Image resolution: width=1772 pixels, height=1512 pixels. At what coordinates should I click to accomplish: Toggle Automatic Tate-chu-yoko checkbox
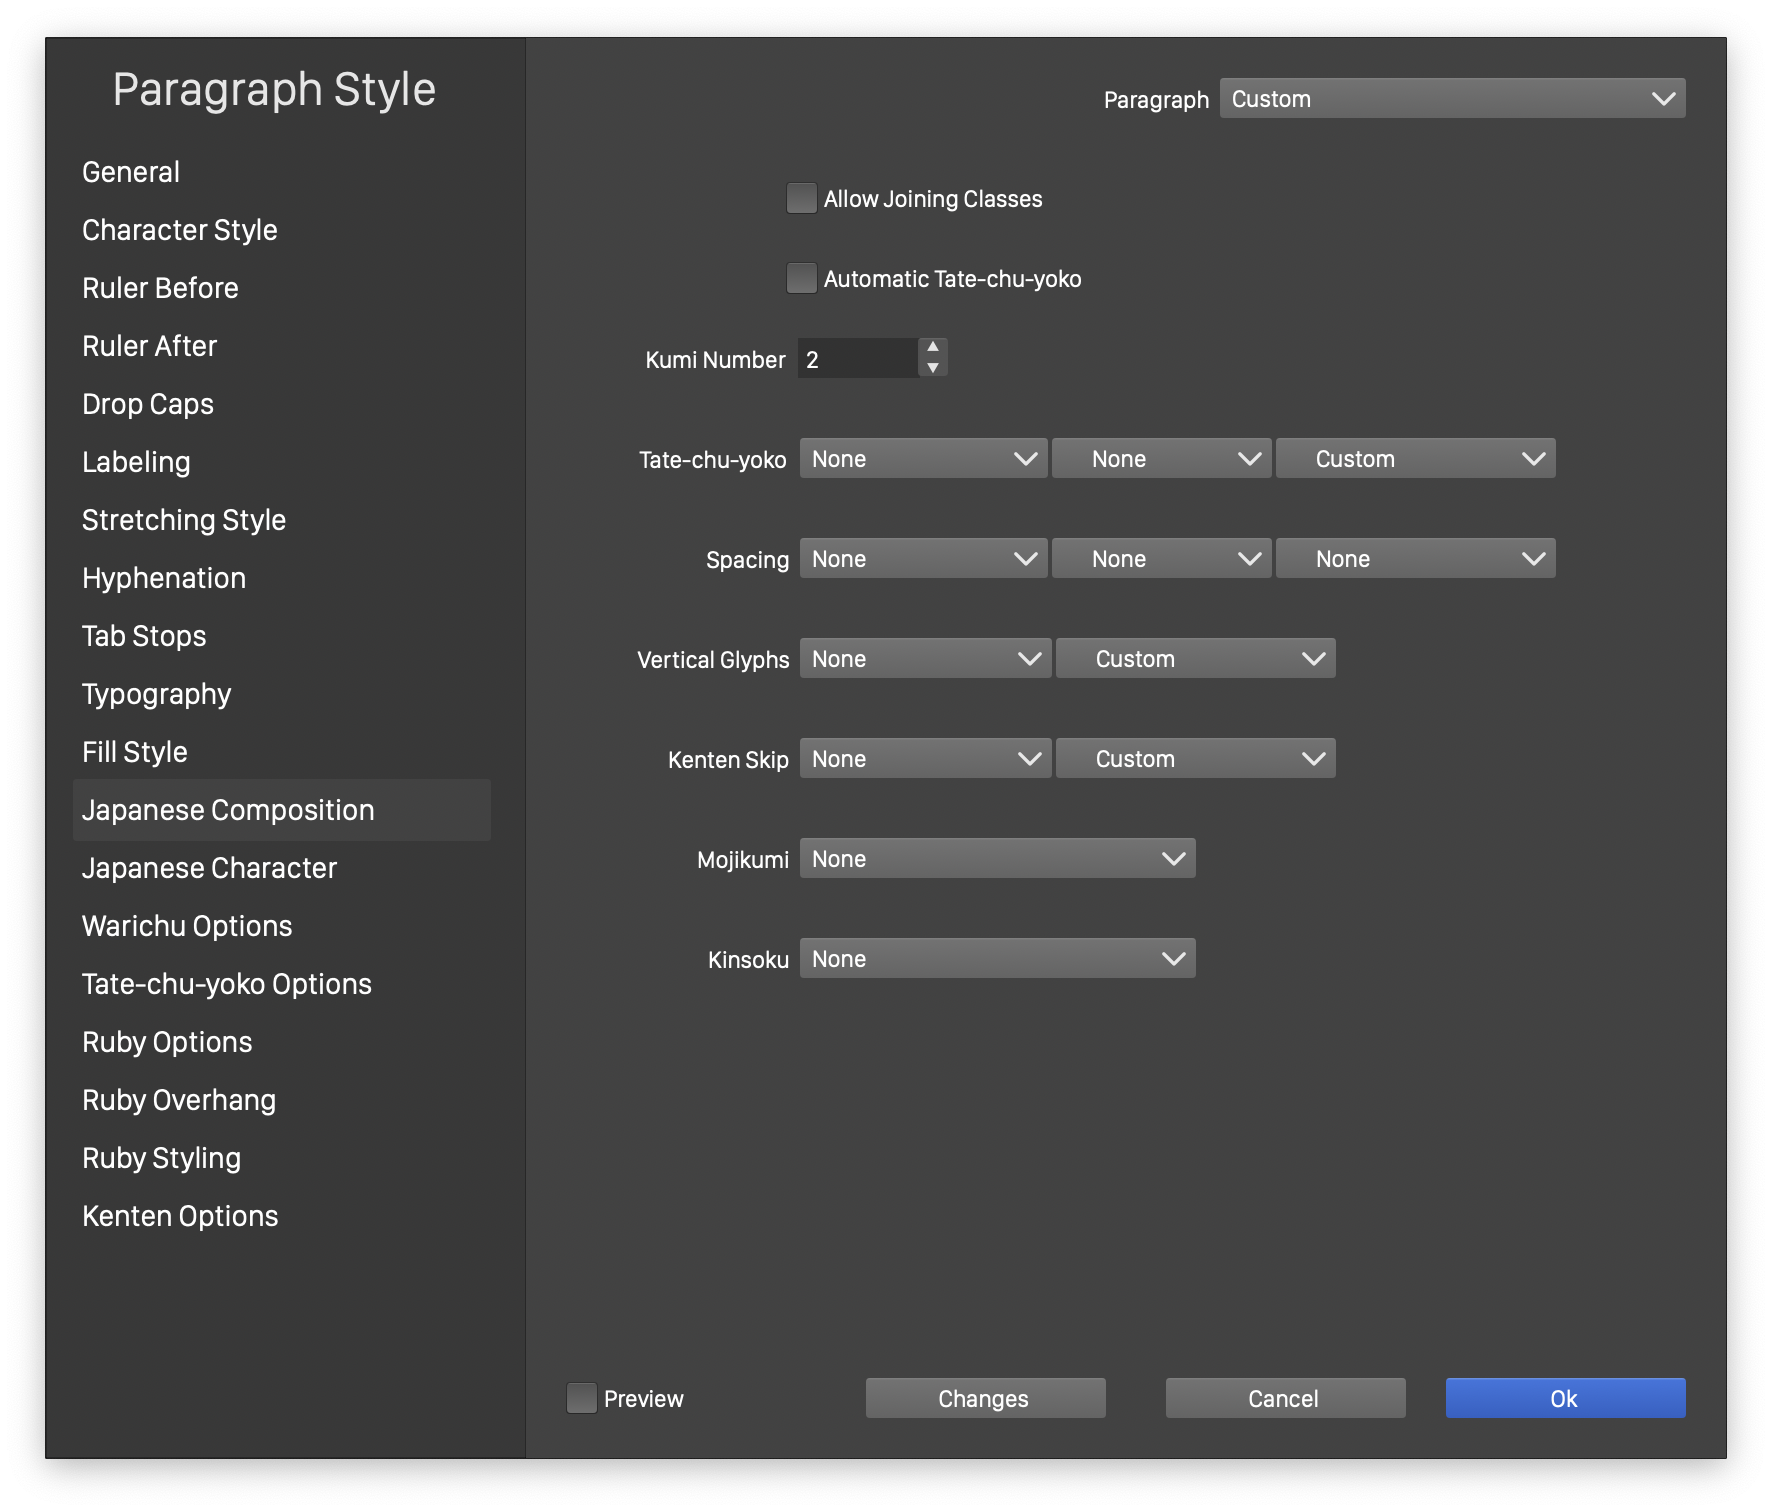click(x=802, y=278)
